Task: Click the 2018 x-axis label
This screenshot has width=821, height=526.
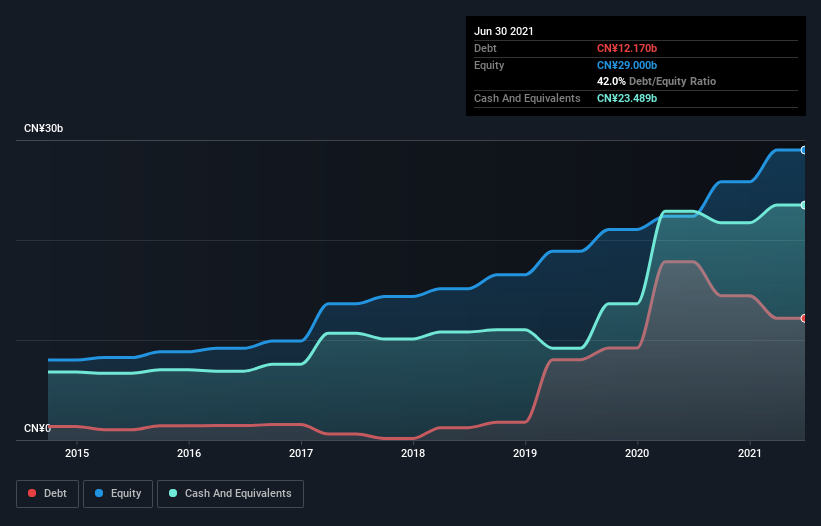Action: (413, 453)
